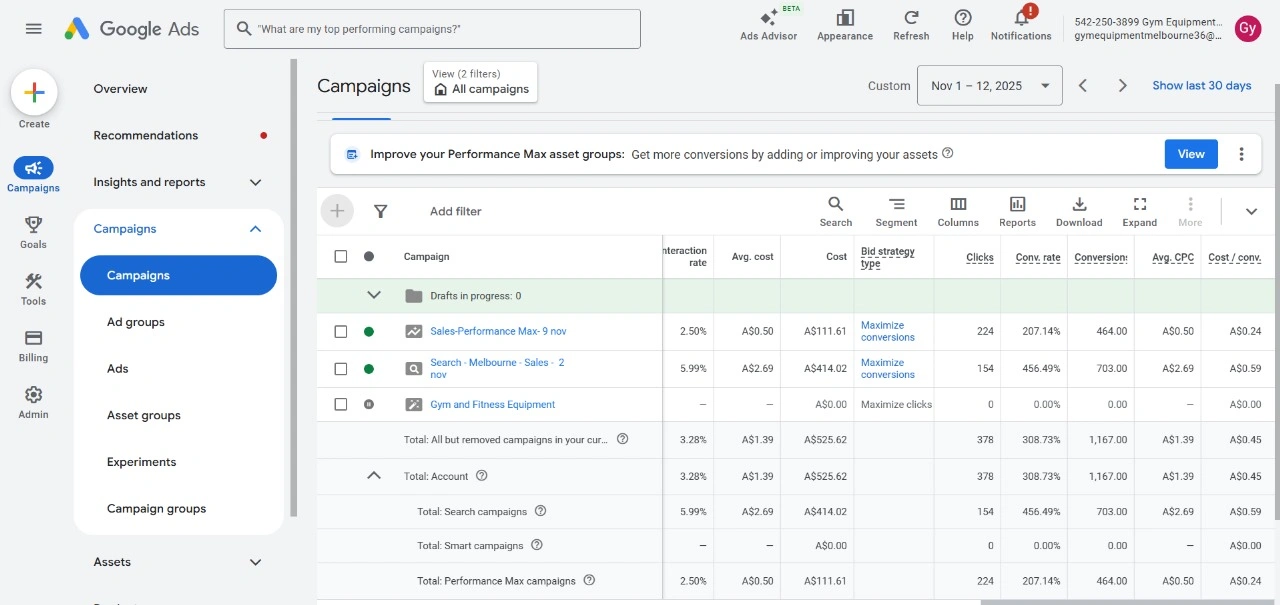Open the Segment tool
This screenshot has height=605, width=1280.
click(x=896, y=211)
